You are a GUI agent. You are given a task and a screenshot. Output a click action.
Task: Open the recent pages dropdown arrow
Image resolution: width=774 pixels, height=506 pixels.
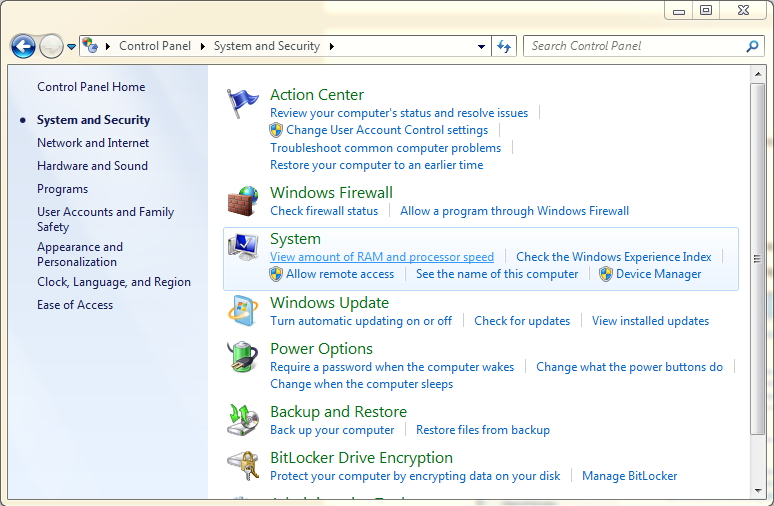(72, 46)
